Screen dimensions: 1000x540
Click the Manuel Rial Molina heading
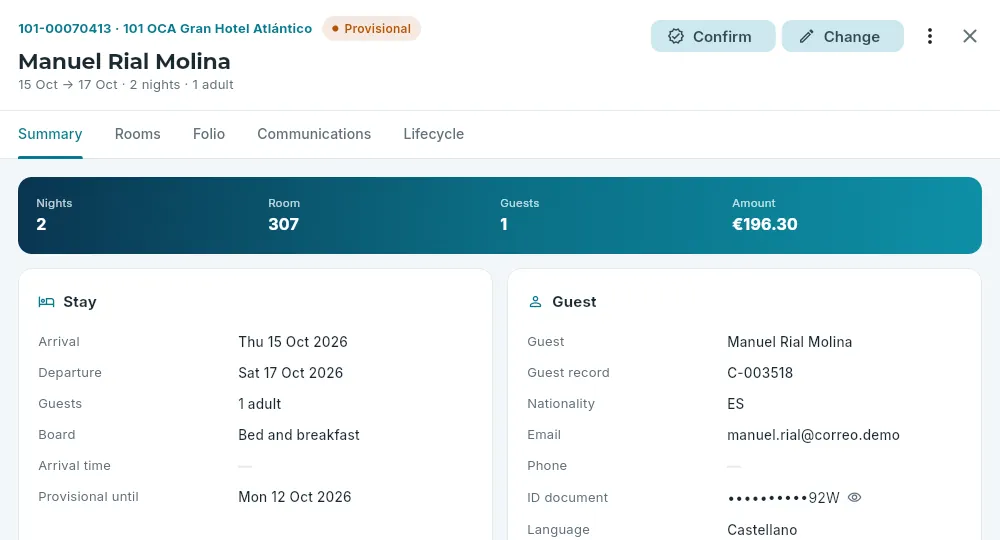(x=124, y=61)
